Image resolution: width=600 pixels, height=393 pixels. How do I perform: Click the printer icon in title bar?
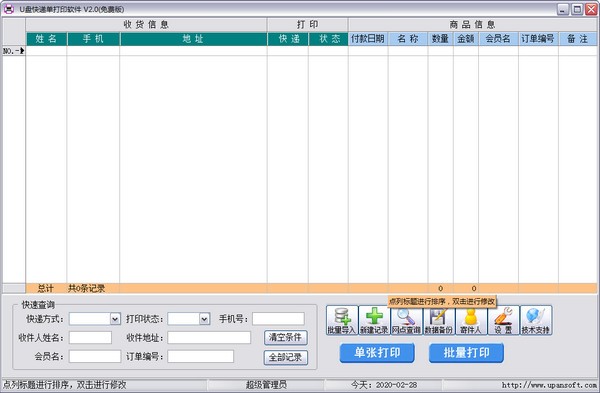coord(8,9)
